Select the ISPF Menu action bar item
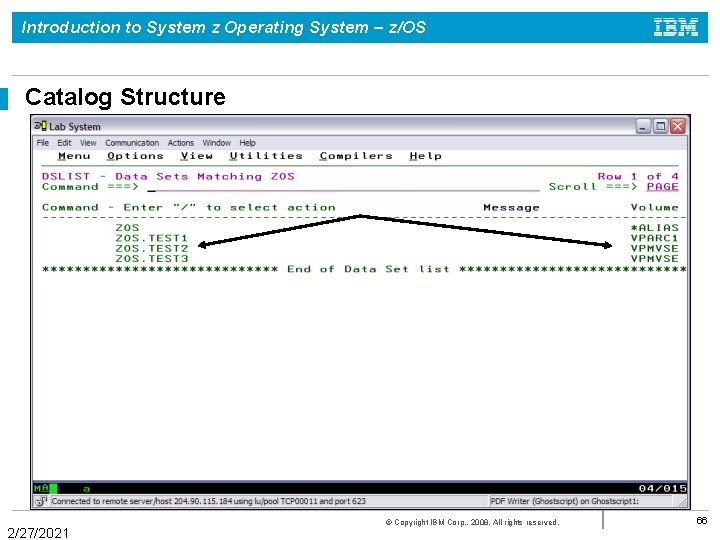 point(74,156)
